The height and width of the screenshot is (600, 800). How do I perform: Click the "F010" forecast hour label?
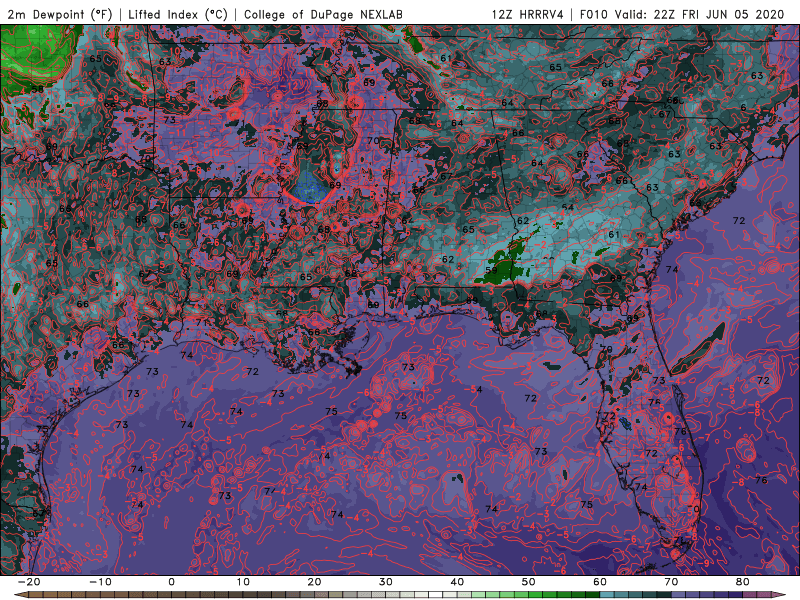pos(593,14)
